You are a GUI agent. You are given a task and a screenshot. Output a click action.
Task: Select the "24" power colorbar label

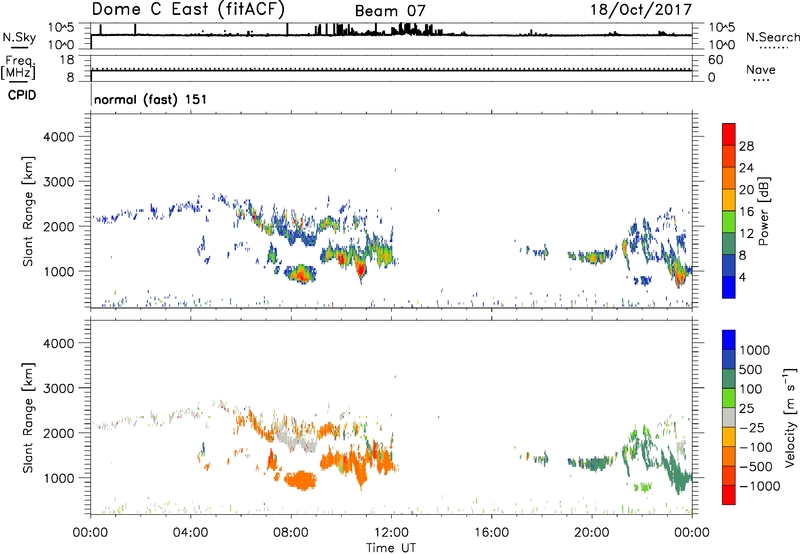(746, 168)
